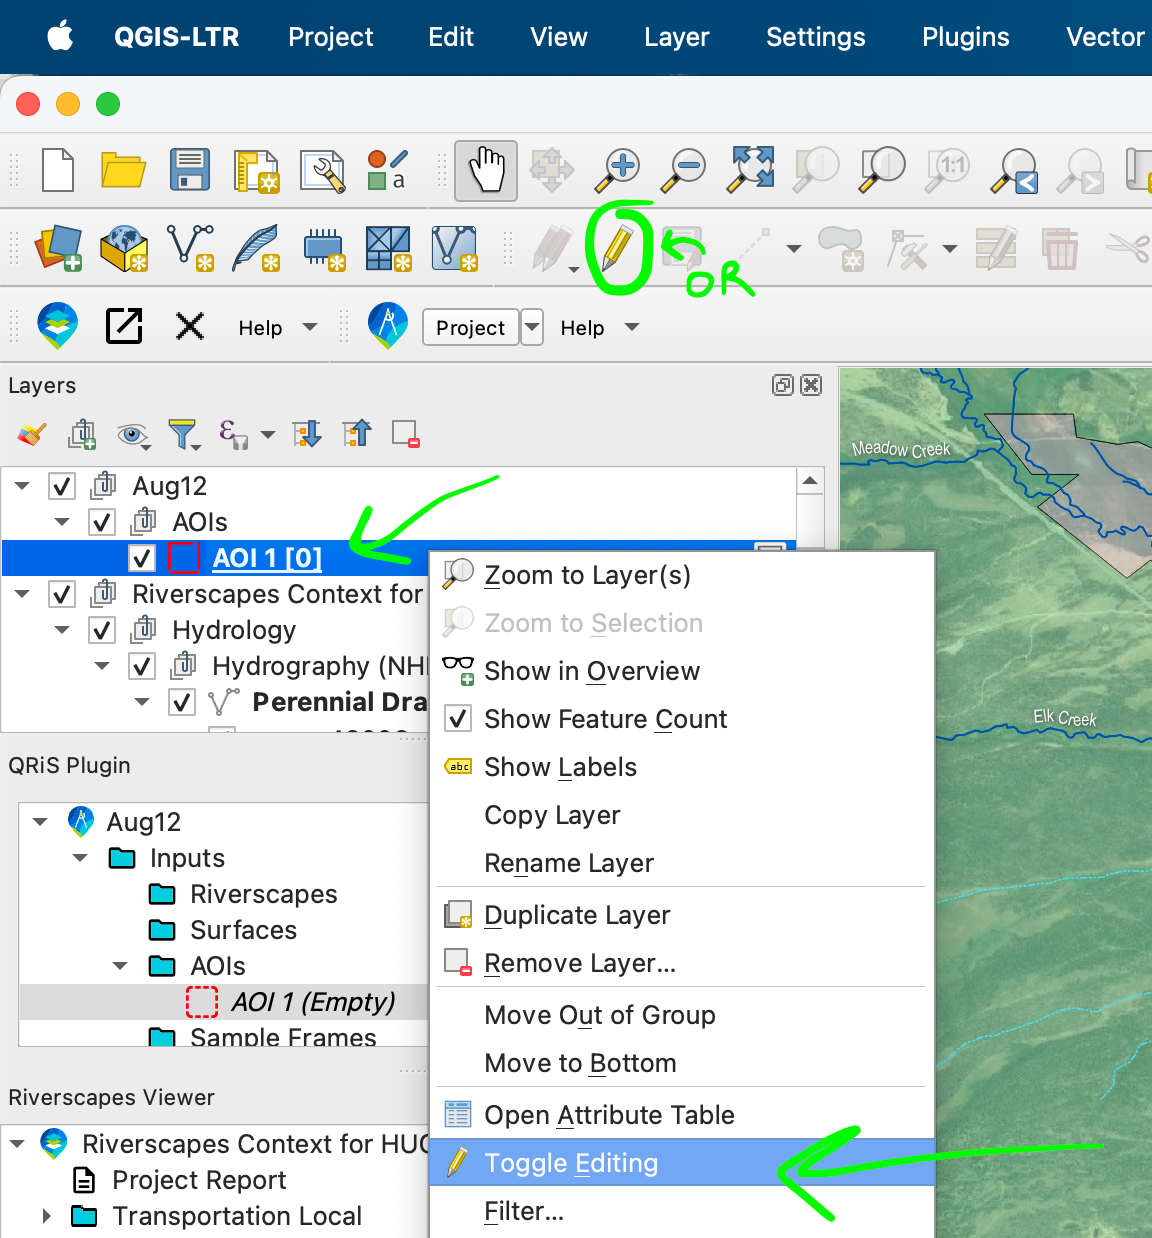Screen dimensions: 1152x1238
Task: Click New Shapefile Layer icon
Action: pos(190,248)
